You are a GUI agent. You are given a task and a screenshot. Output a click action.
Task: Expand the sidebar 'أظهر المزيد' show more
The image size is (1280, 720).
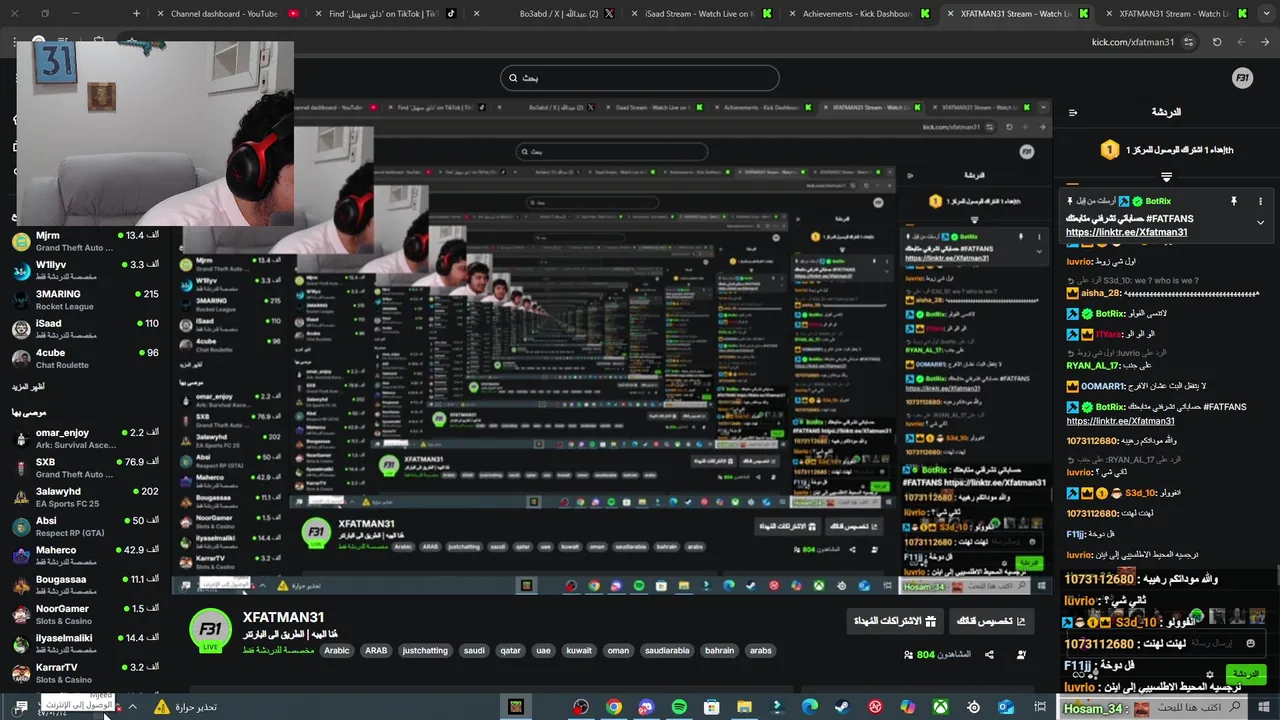point(28,386)
